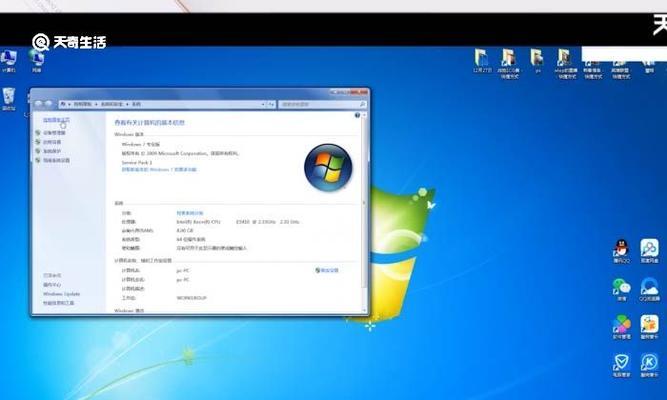
Task: Click the blue system rating link
Action: pos(190,213)
